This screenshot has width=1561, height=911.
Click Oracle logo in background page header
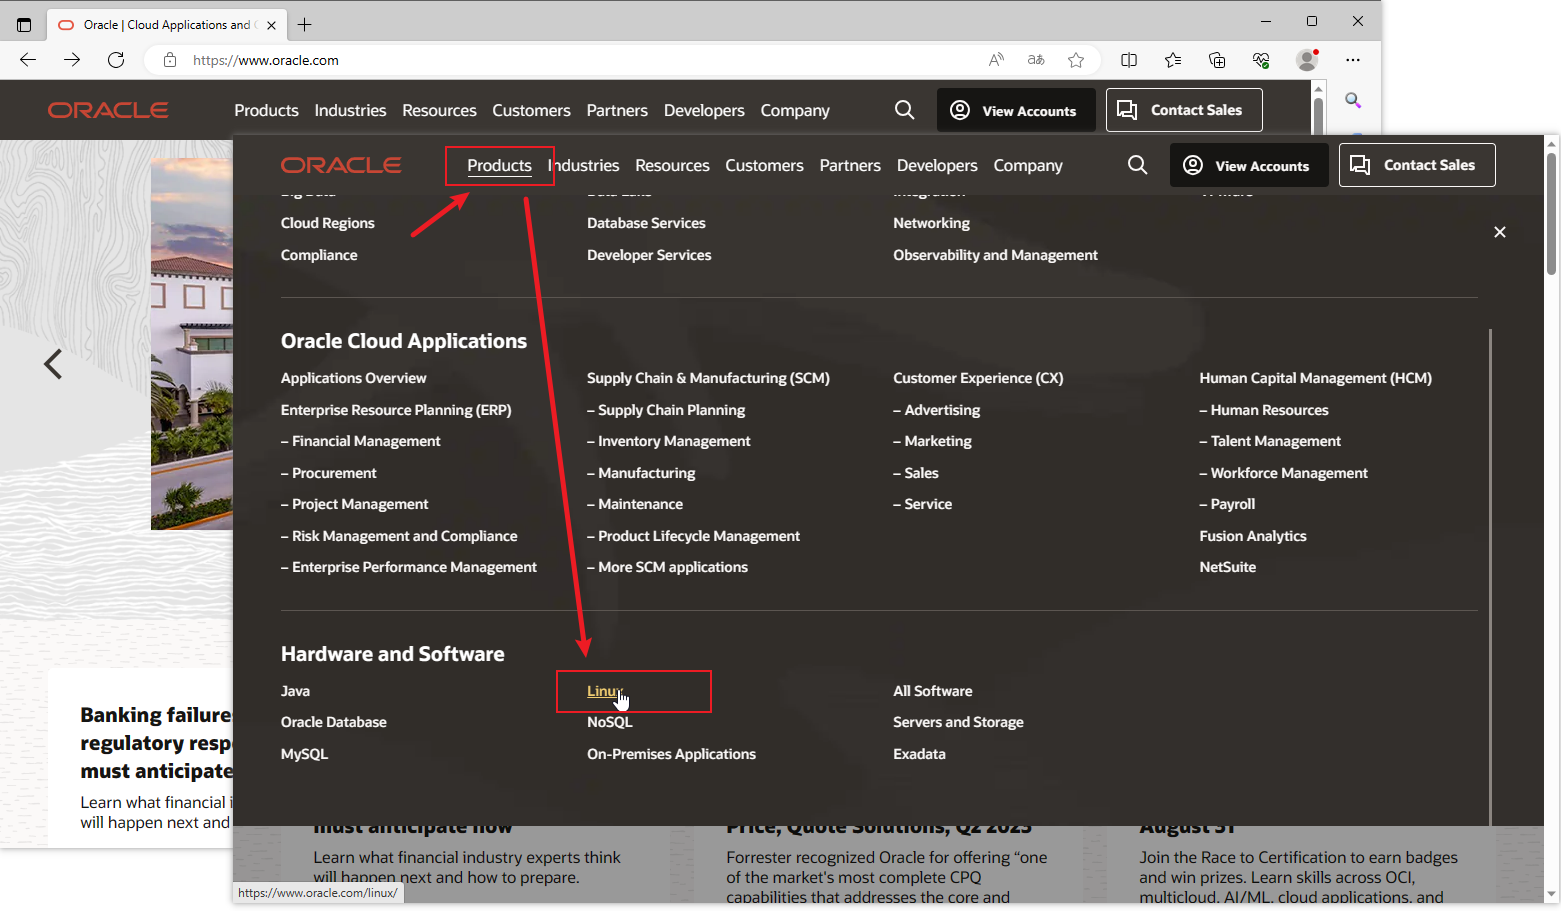[x=108, y=110]
